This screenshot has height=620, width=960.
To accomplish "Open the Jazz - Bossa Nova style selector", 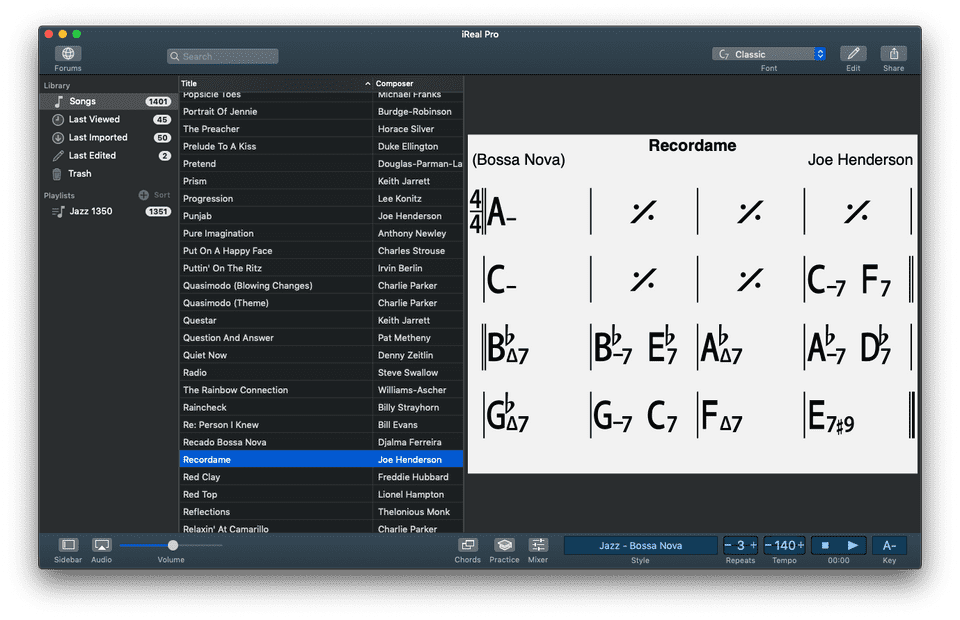I will tap(640, 545).
